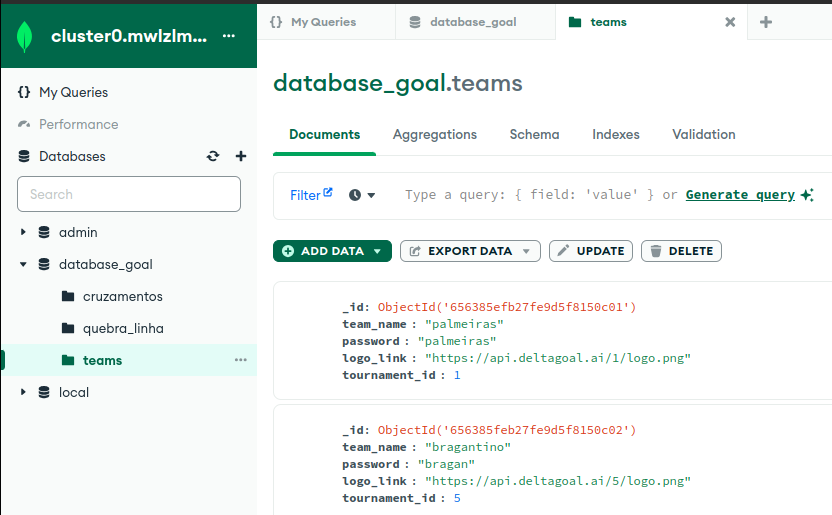Create a new database with plus icon

pyautogui.click(x=240, y=156)
